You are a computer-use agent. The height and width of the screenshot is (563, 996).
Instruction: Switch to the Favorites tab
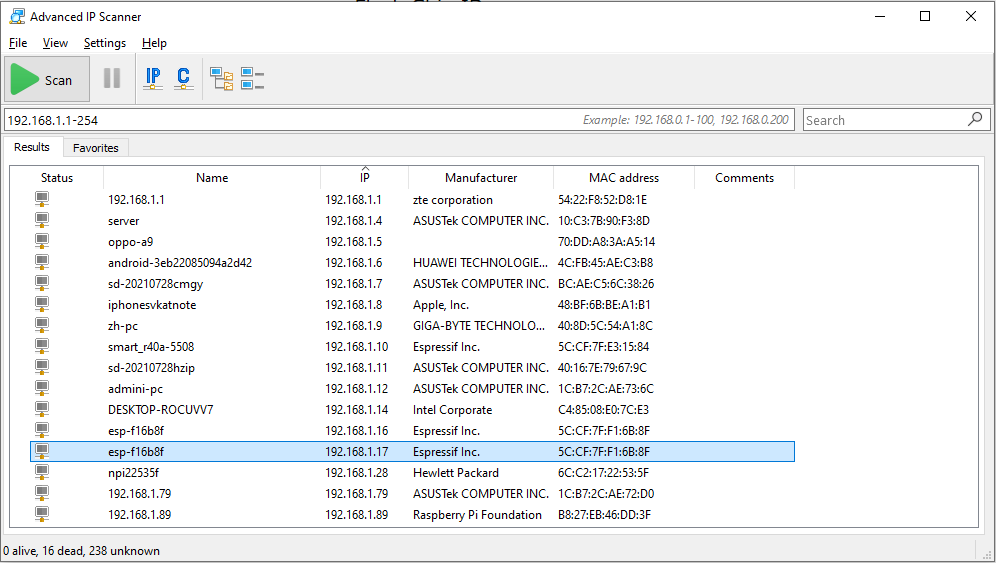click(x=96, y=147)
